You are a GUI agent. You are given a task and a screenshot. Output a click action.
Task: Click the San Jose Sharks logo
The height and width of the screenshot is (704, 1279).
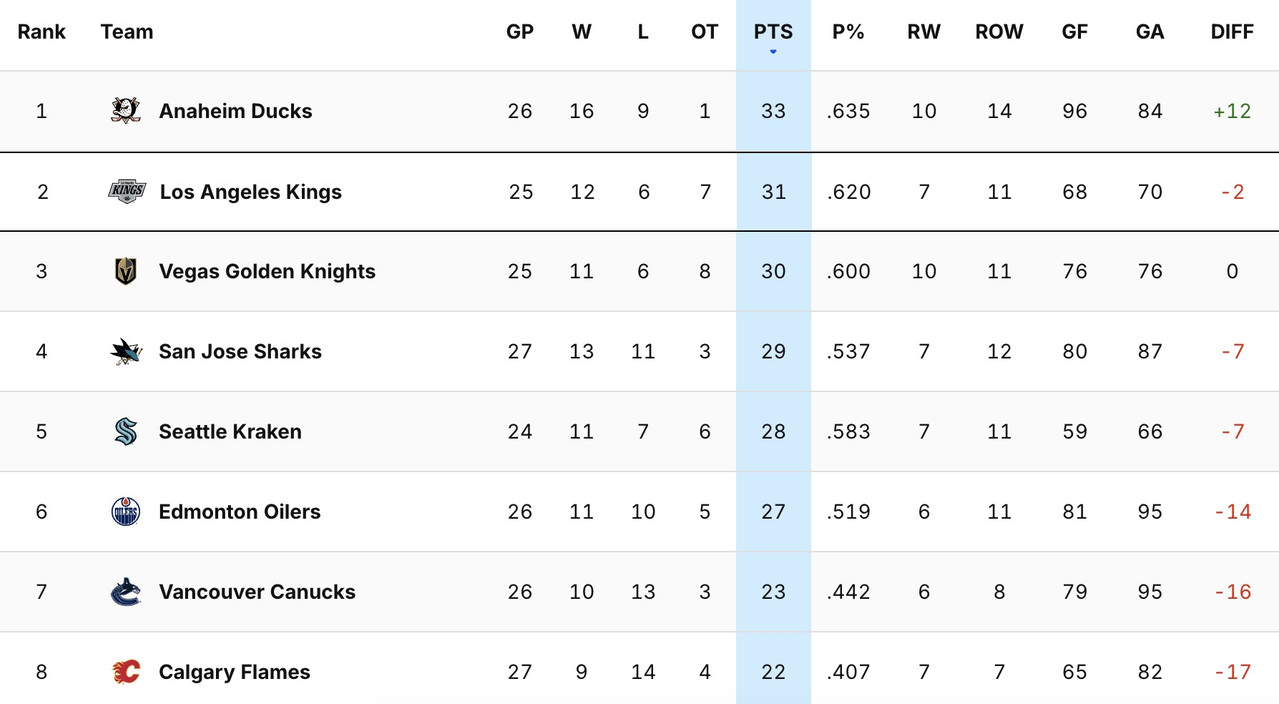[x=124, y=351]
